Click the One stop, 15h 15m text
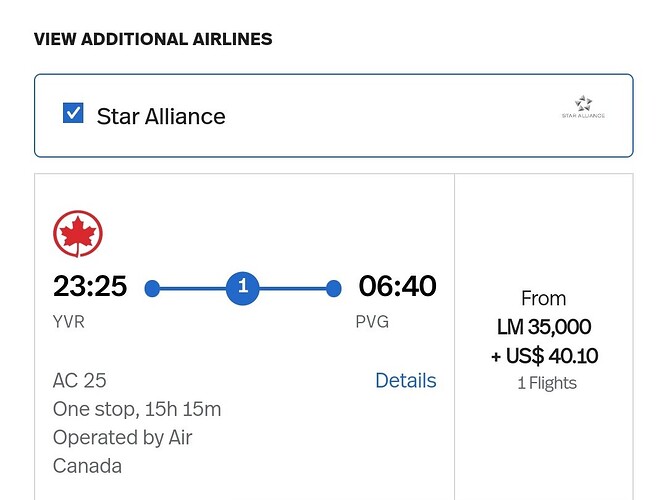This screenshot has height=500, width=667. [x=137, y=409]
